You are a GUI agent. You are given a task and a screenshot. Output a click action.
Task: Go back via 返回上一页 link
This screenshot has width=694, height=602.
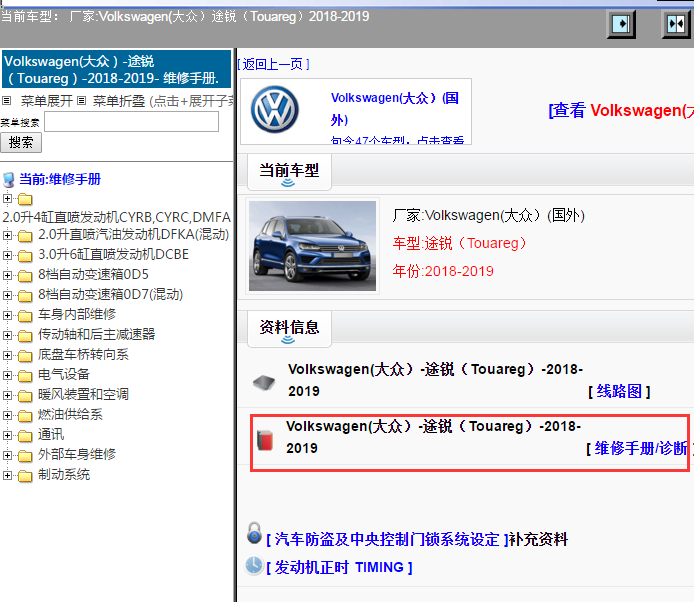[274, 65]
